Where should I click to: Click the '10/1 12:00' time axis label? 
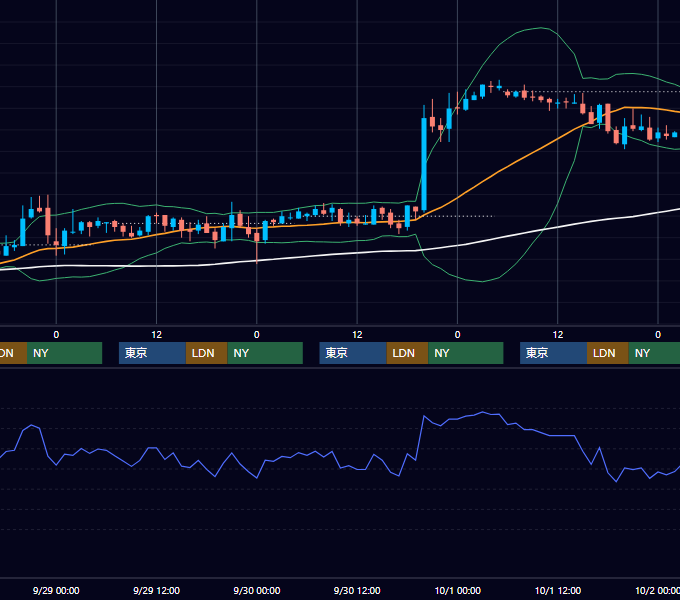coord(558,590)
